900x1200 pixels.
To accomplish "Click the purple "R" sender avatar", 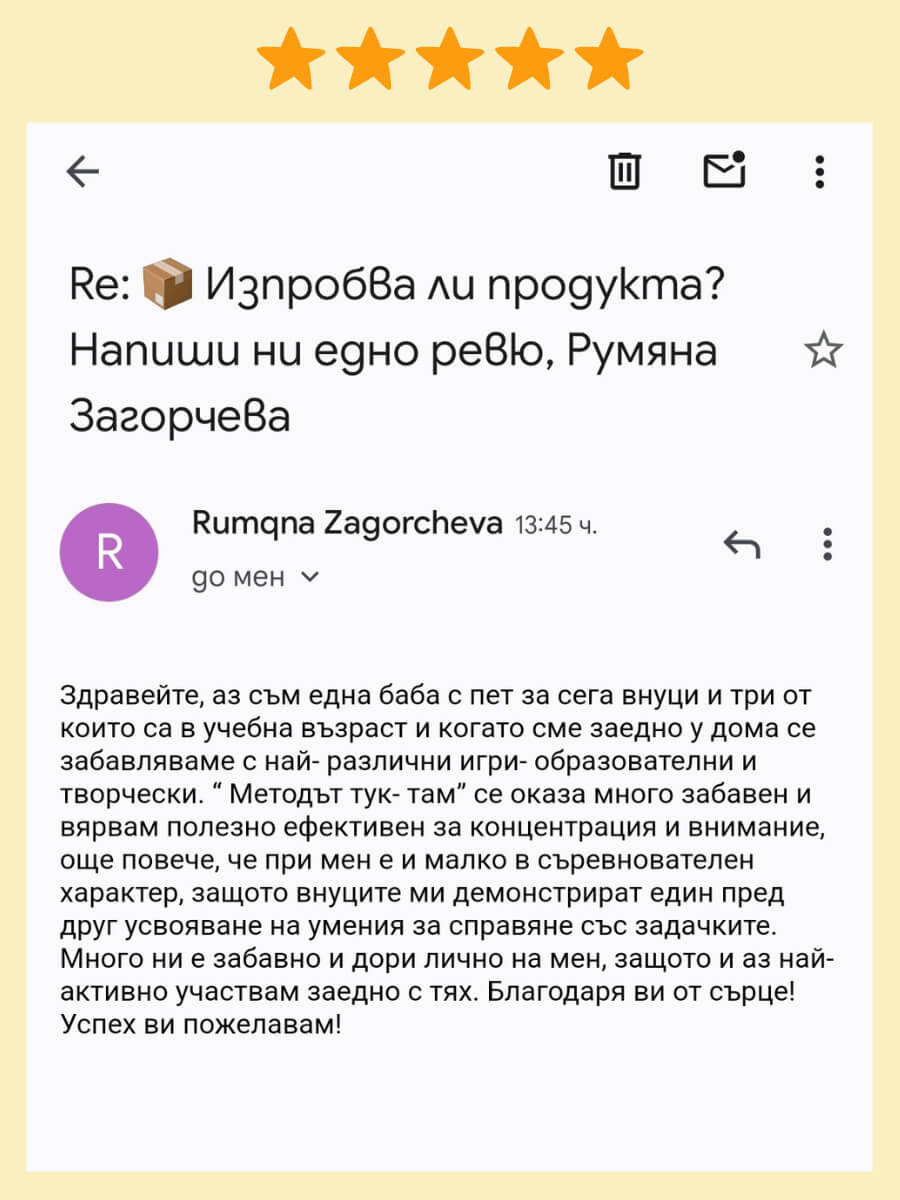I will click(109, 552).
